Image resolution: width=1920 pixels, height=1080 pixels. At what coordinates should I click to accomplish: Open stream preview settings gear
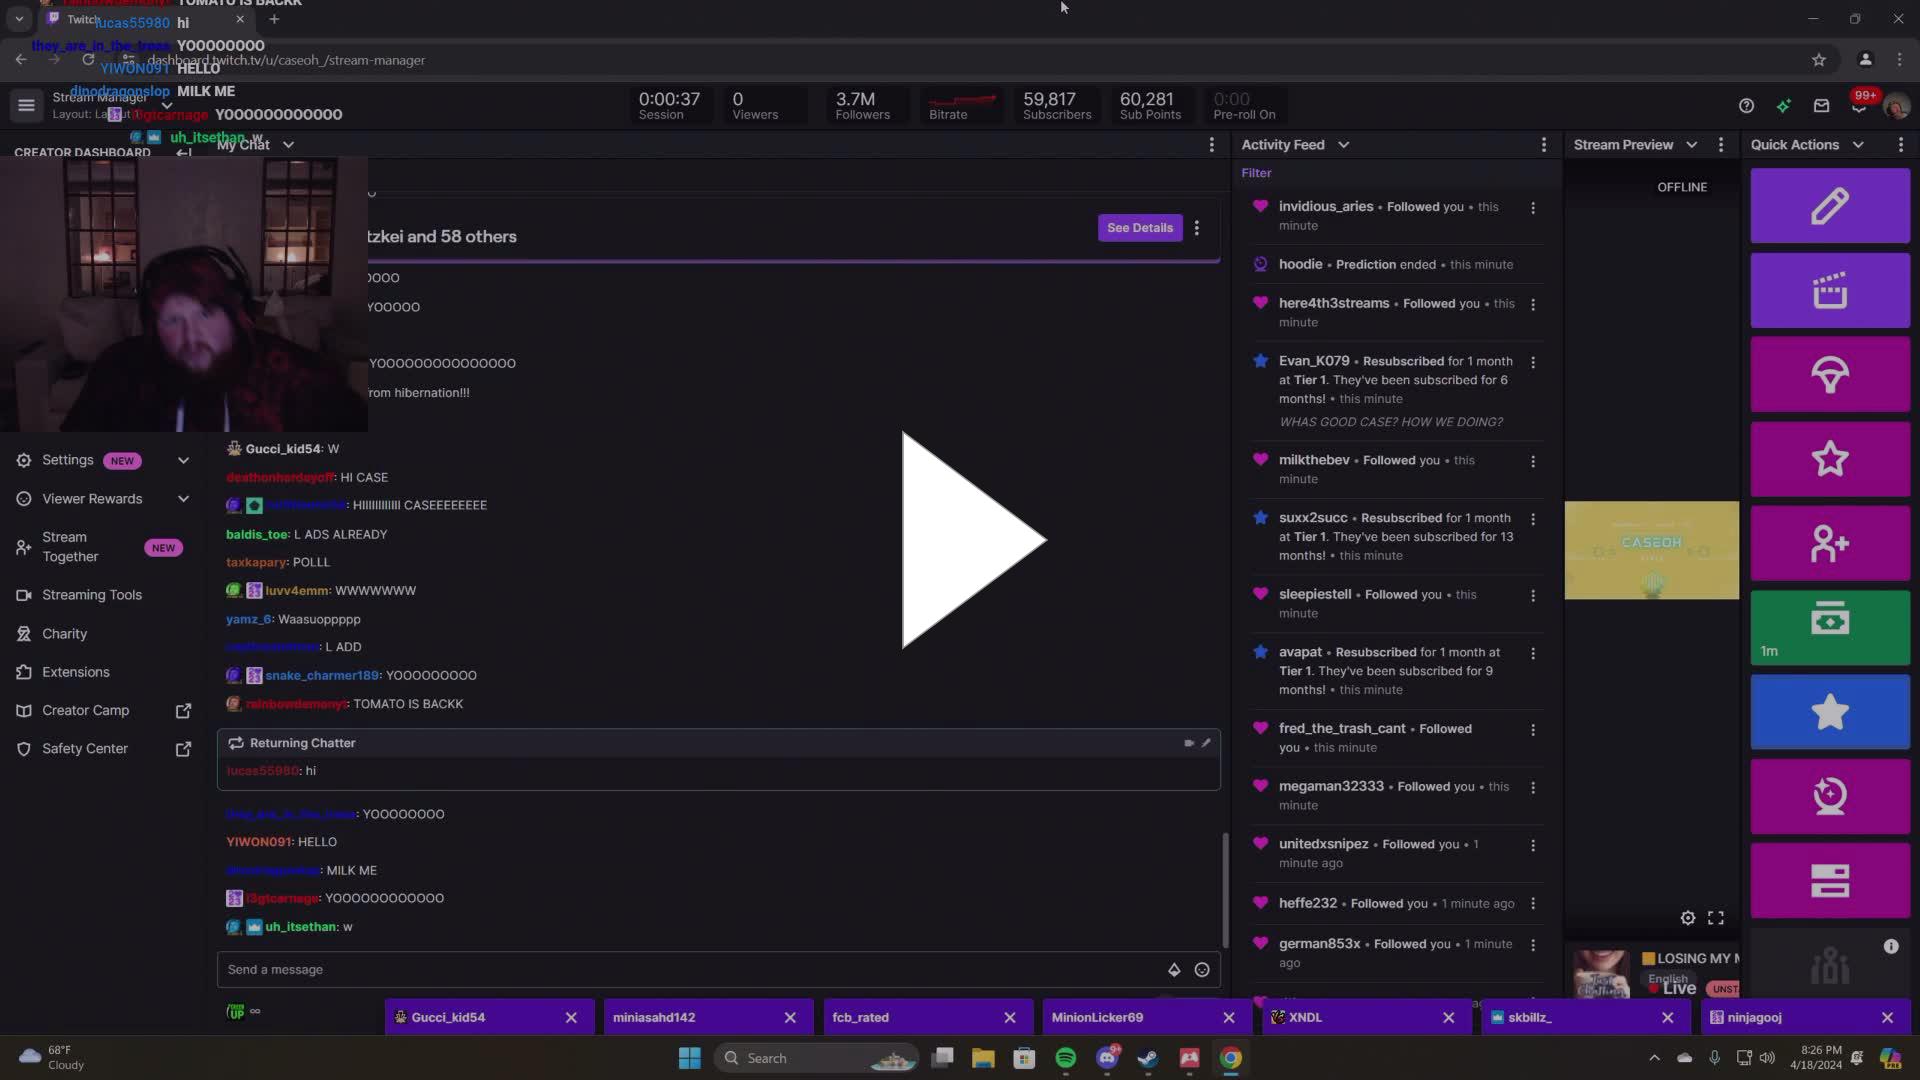point(1689,917)
